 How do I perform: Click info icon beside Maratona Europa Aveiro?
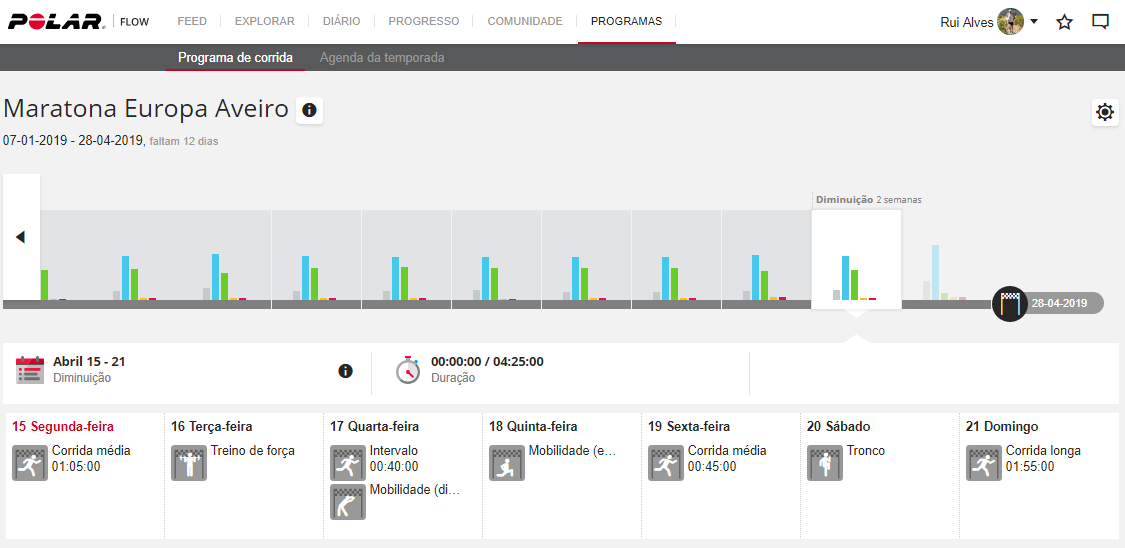(309, 110)
